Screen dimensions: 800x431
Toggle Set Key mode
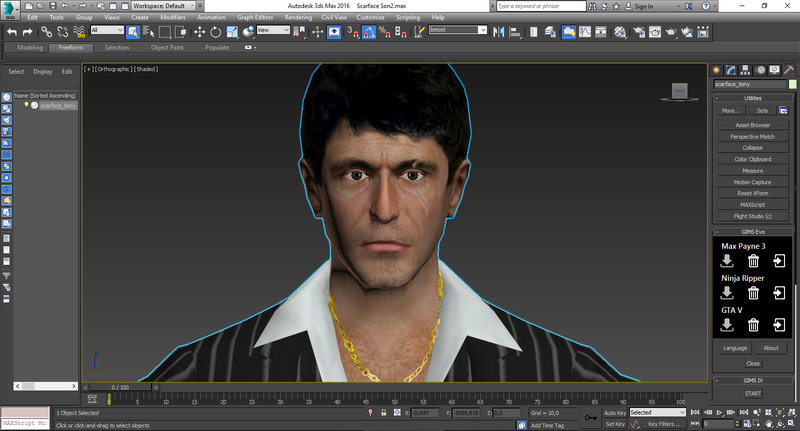point(615,424)
